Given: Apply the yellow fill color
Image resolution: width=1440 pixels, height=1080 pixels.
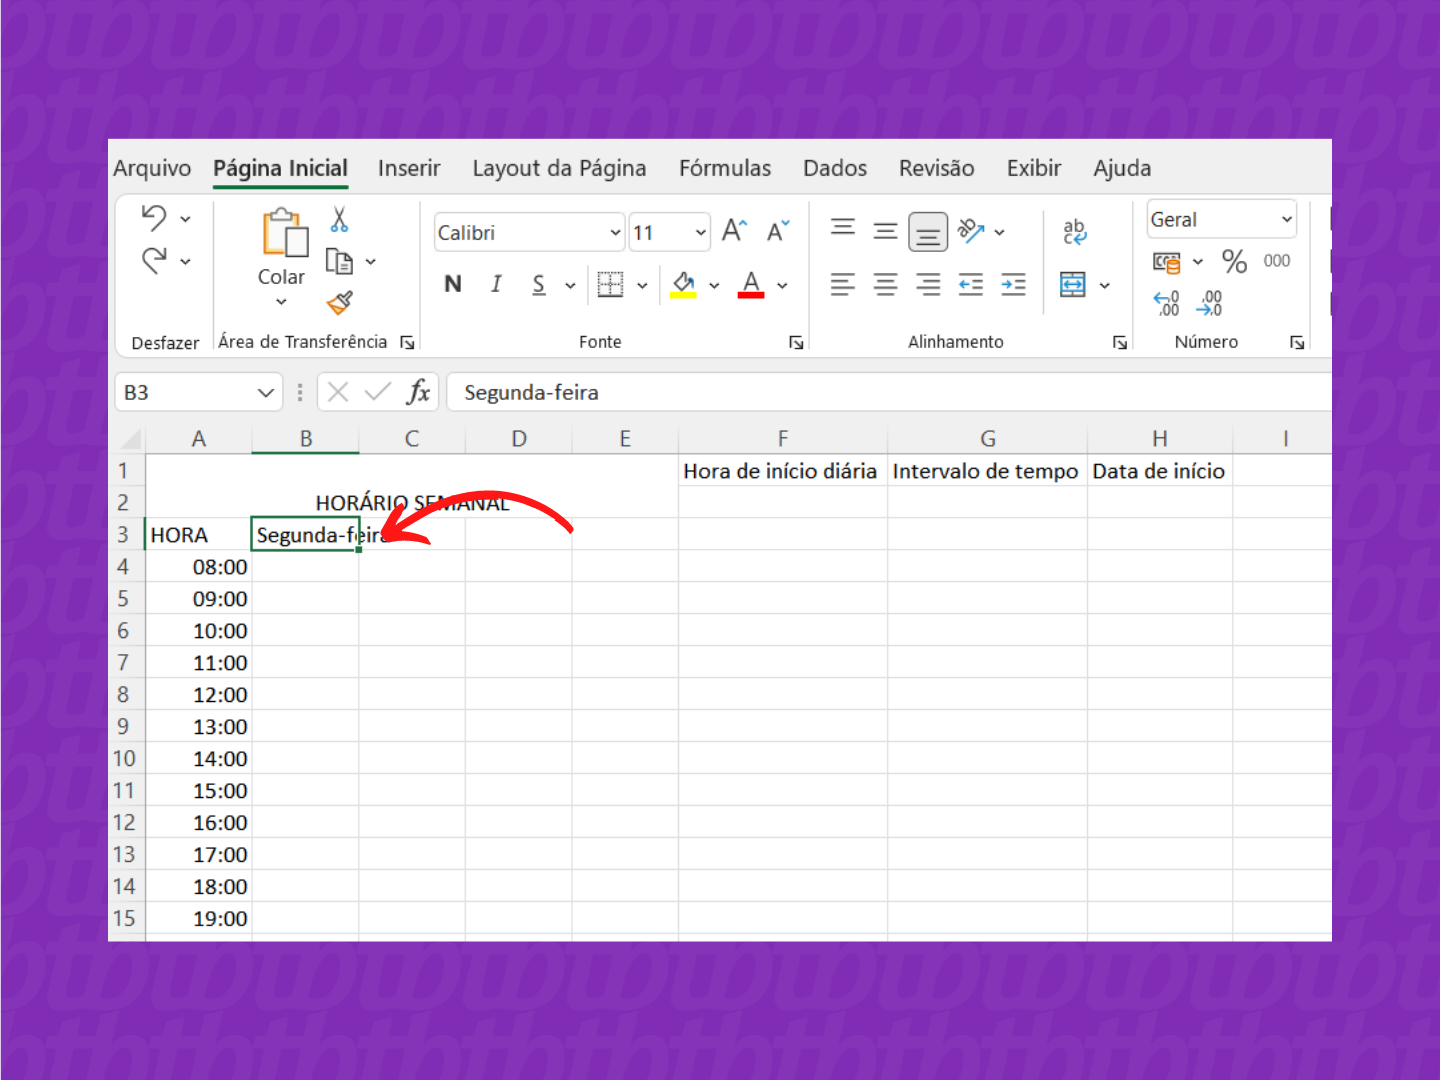Looking at the screenshot, I should (x=684, y=285).
